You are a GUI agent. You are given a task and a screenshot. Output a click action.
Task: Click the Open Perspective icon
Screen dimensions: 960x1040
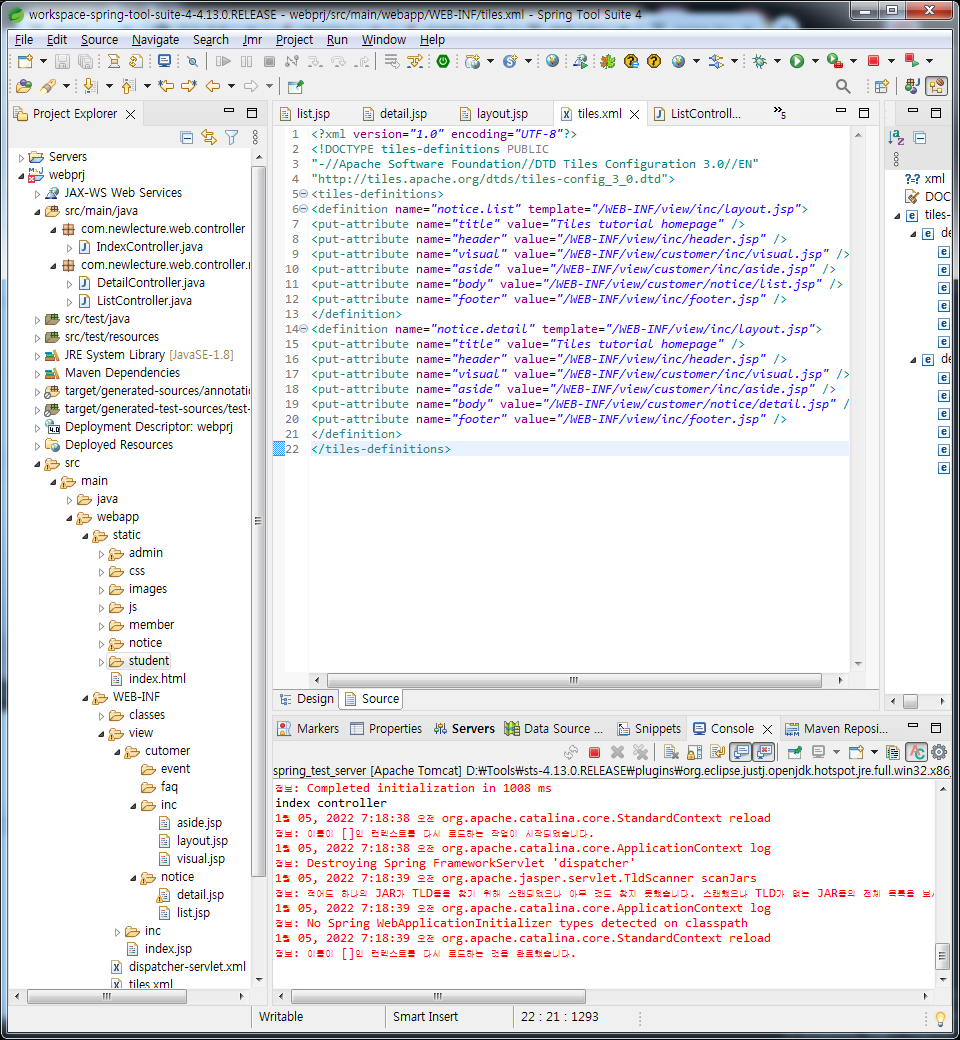click(882, 86)
